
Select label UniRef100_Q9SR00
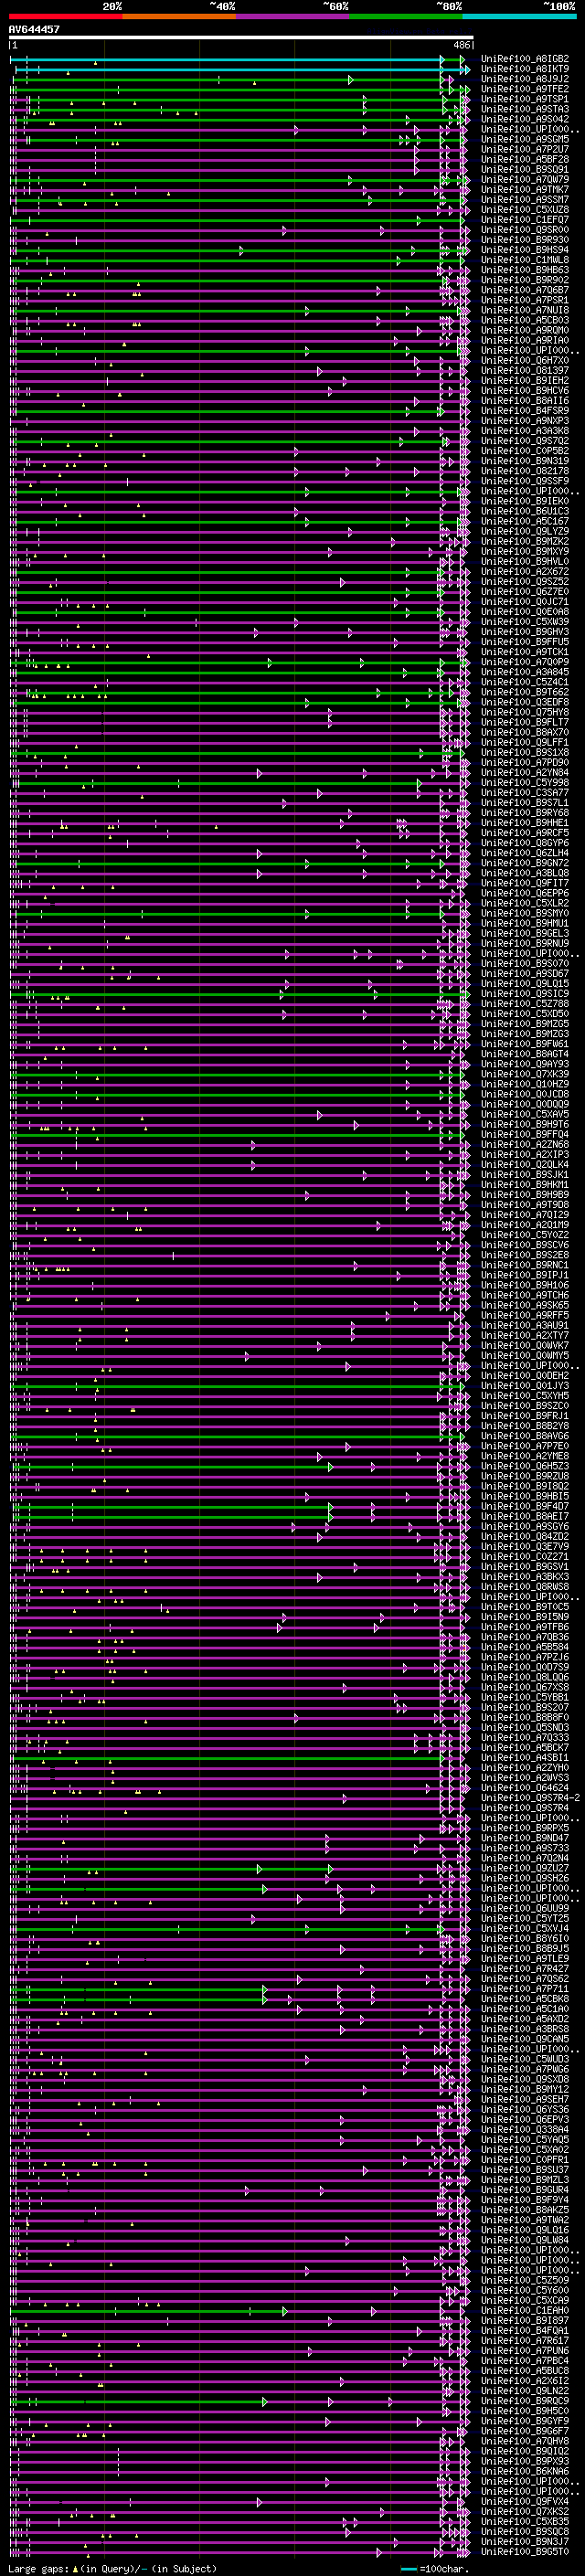tap(525, 230)
